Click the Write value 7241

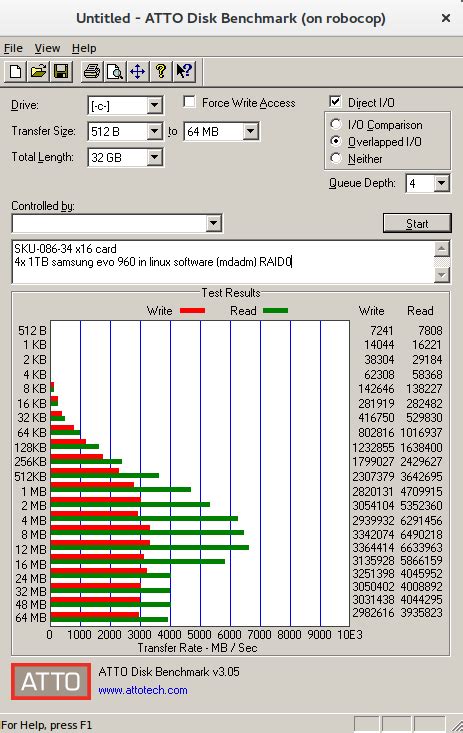pyautogui.click(x=382, y=331)
